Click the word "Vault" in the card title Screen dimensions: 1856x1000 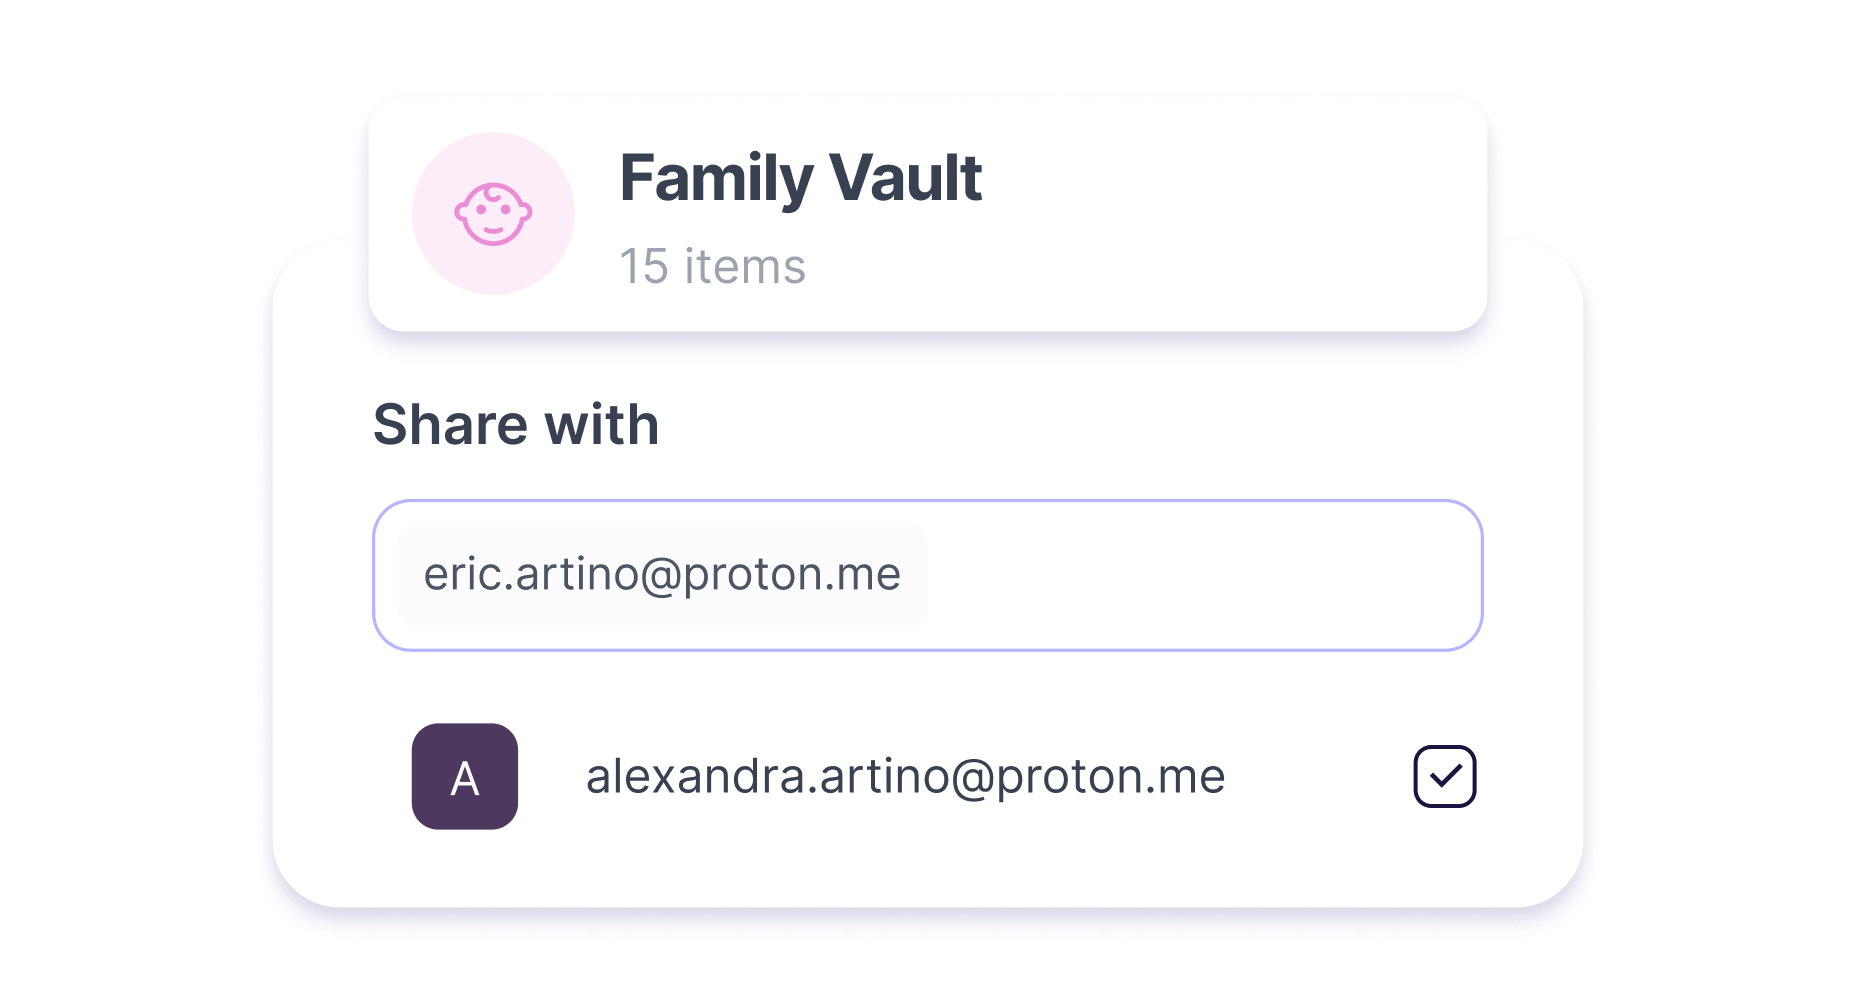pos(905,179)
